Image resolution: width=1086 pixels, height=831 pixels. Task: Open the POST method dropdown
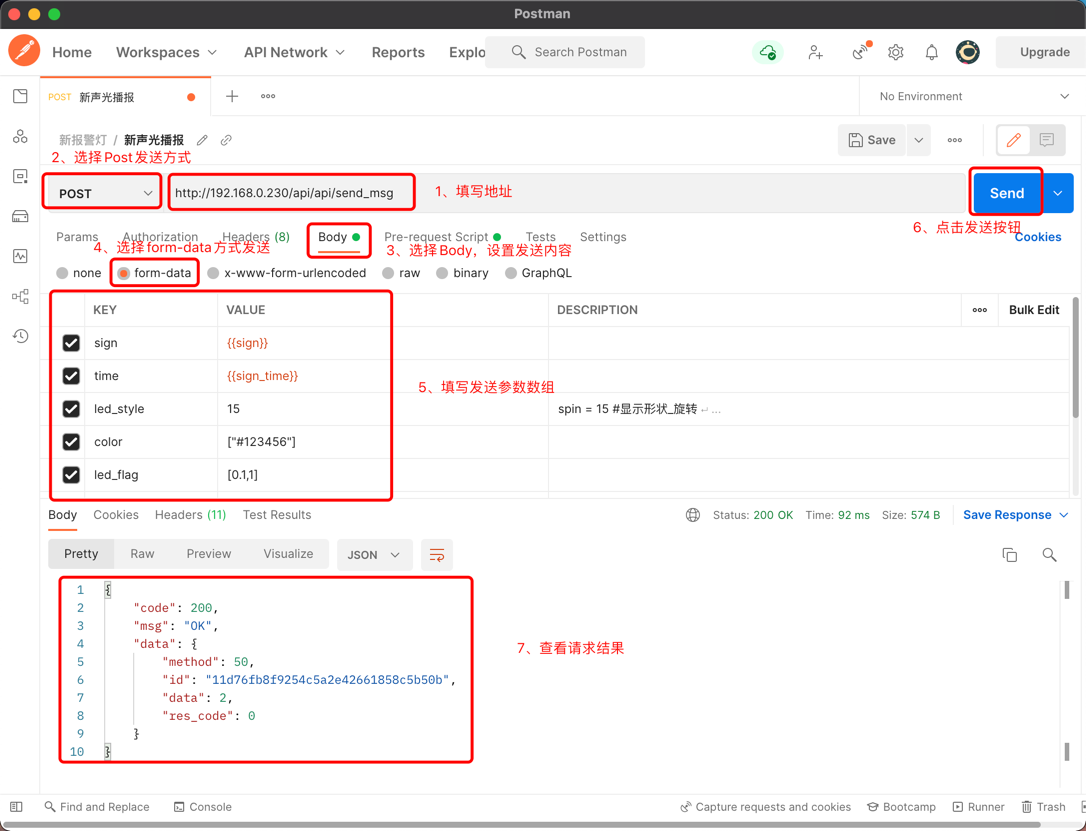103,193
